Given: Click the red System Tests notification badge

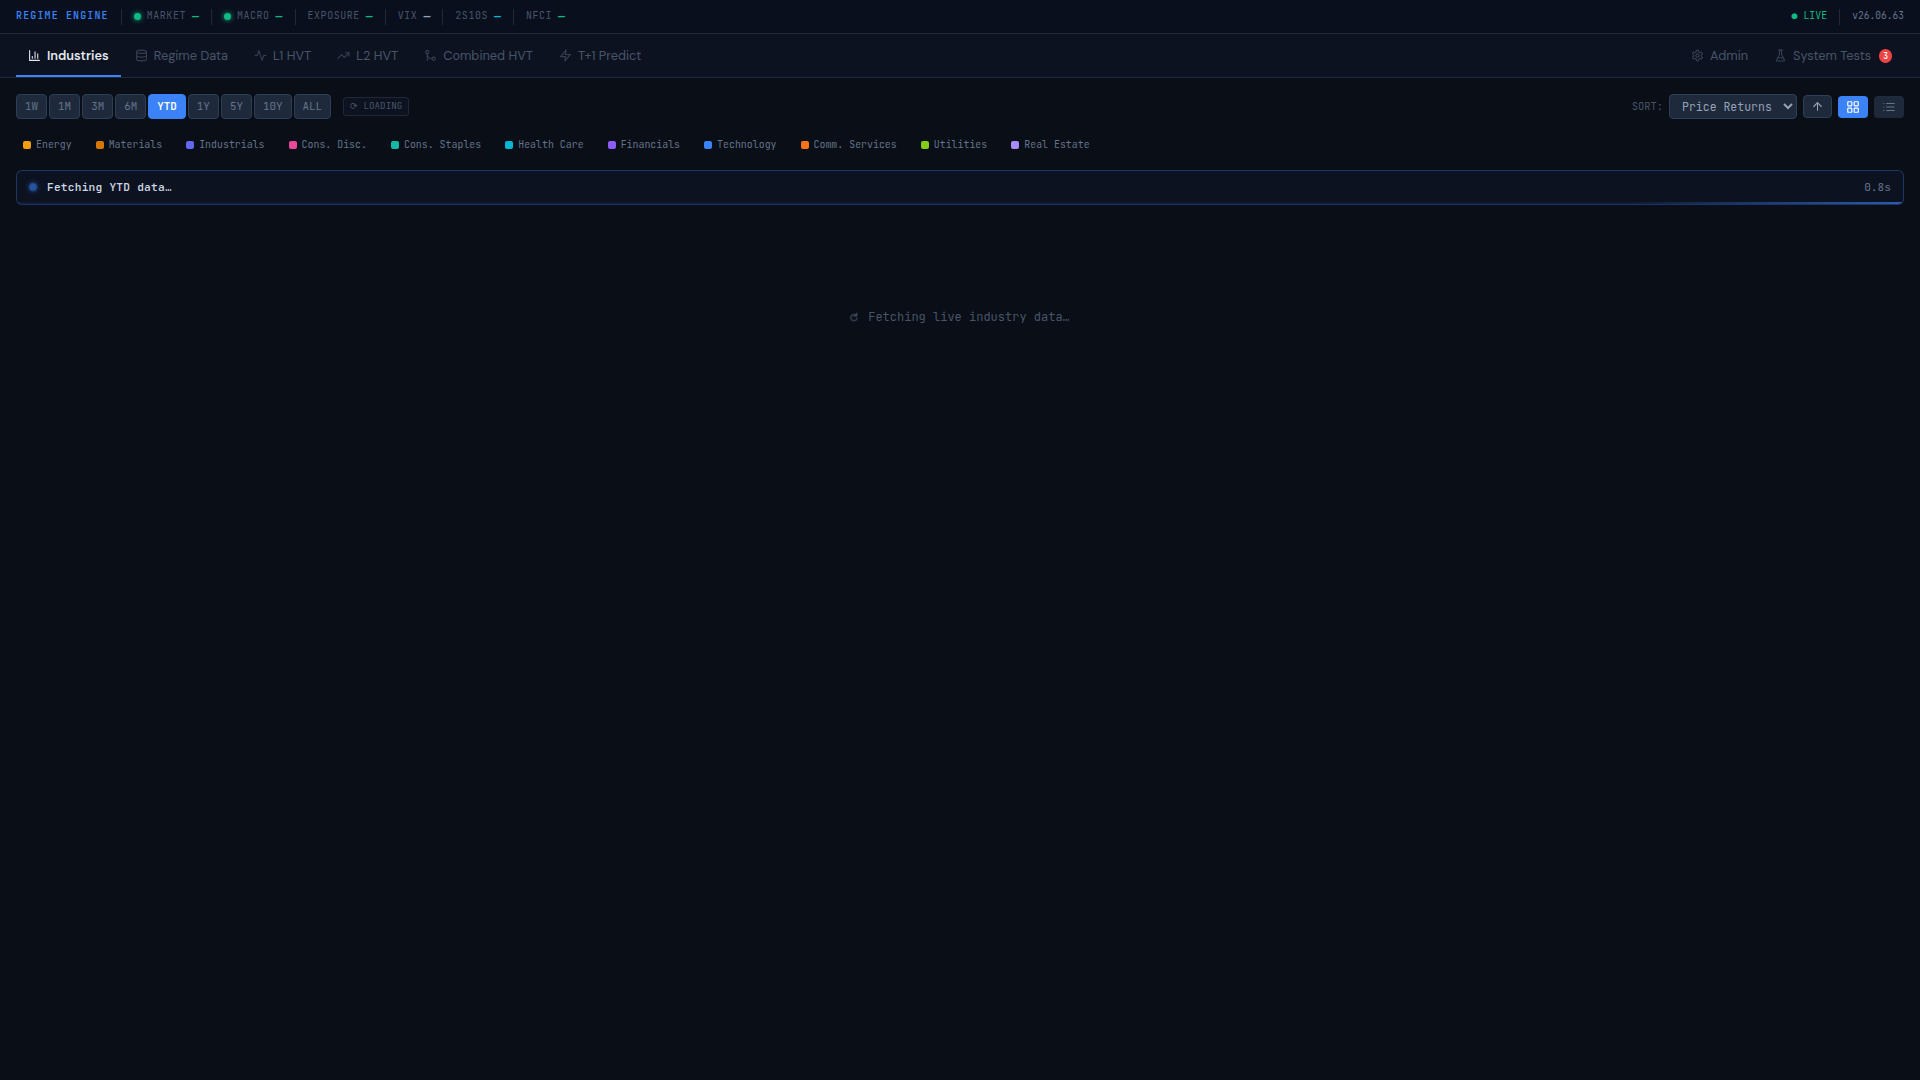Looking at the screenshot, I should coord(1885,56).
